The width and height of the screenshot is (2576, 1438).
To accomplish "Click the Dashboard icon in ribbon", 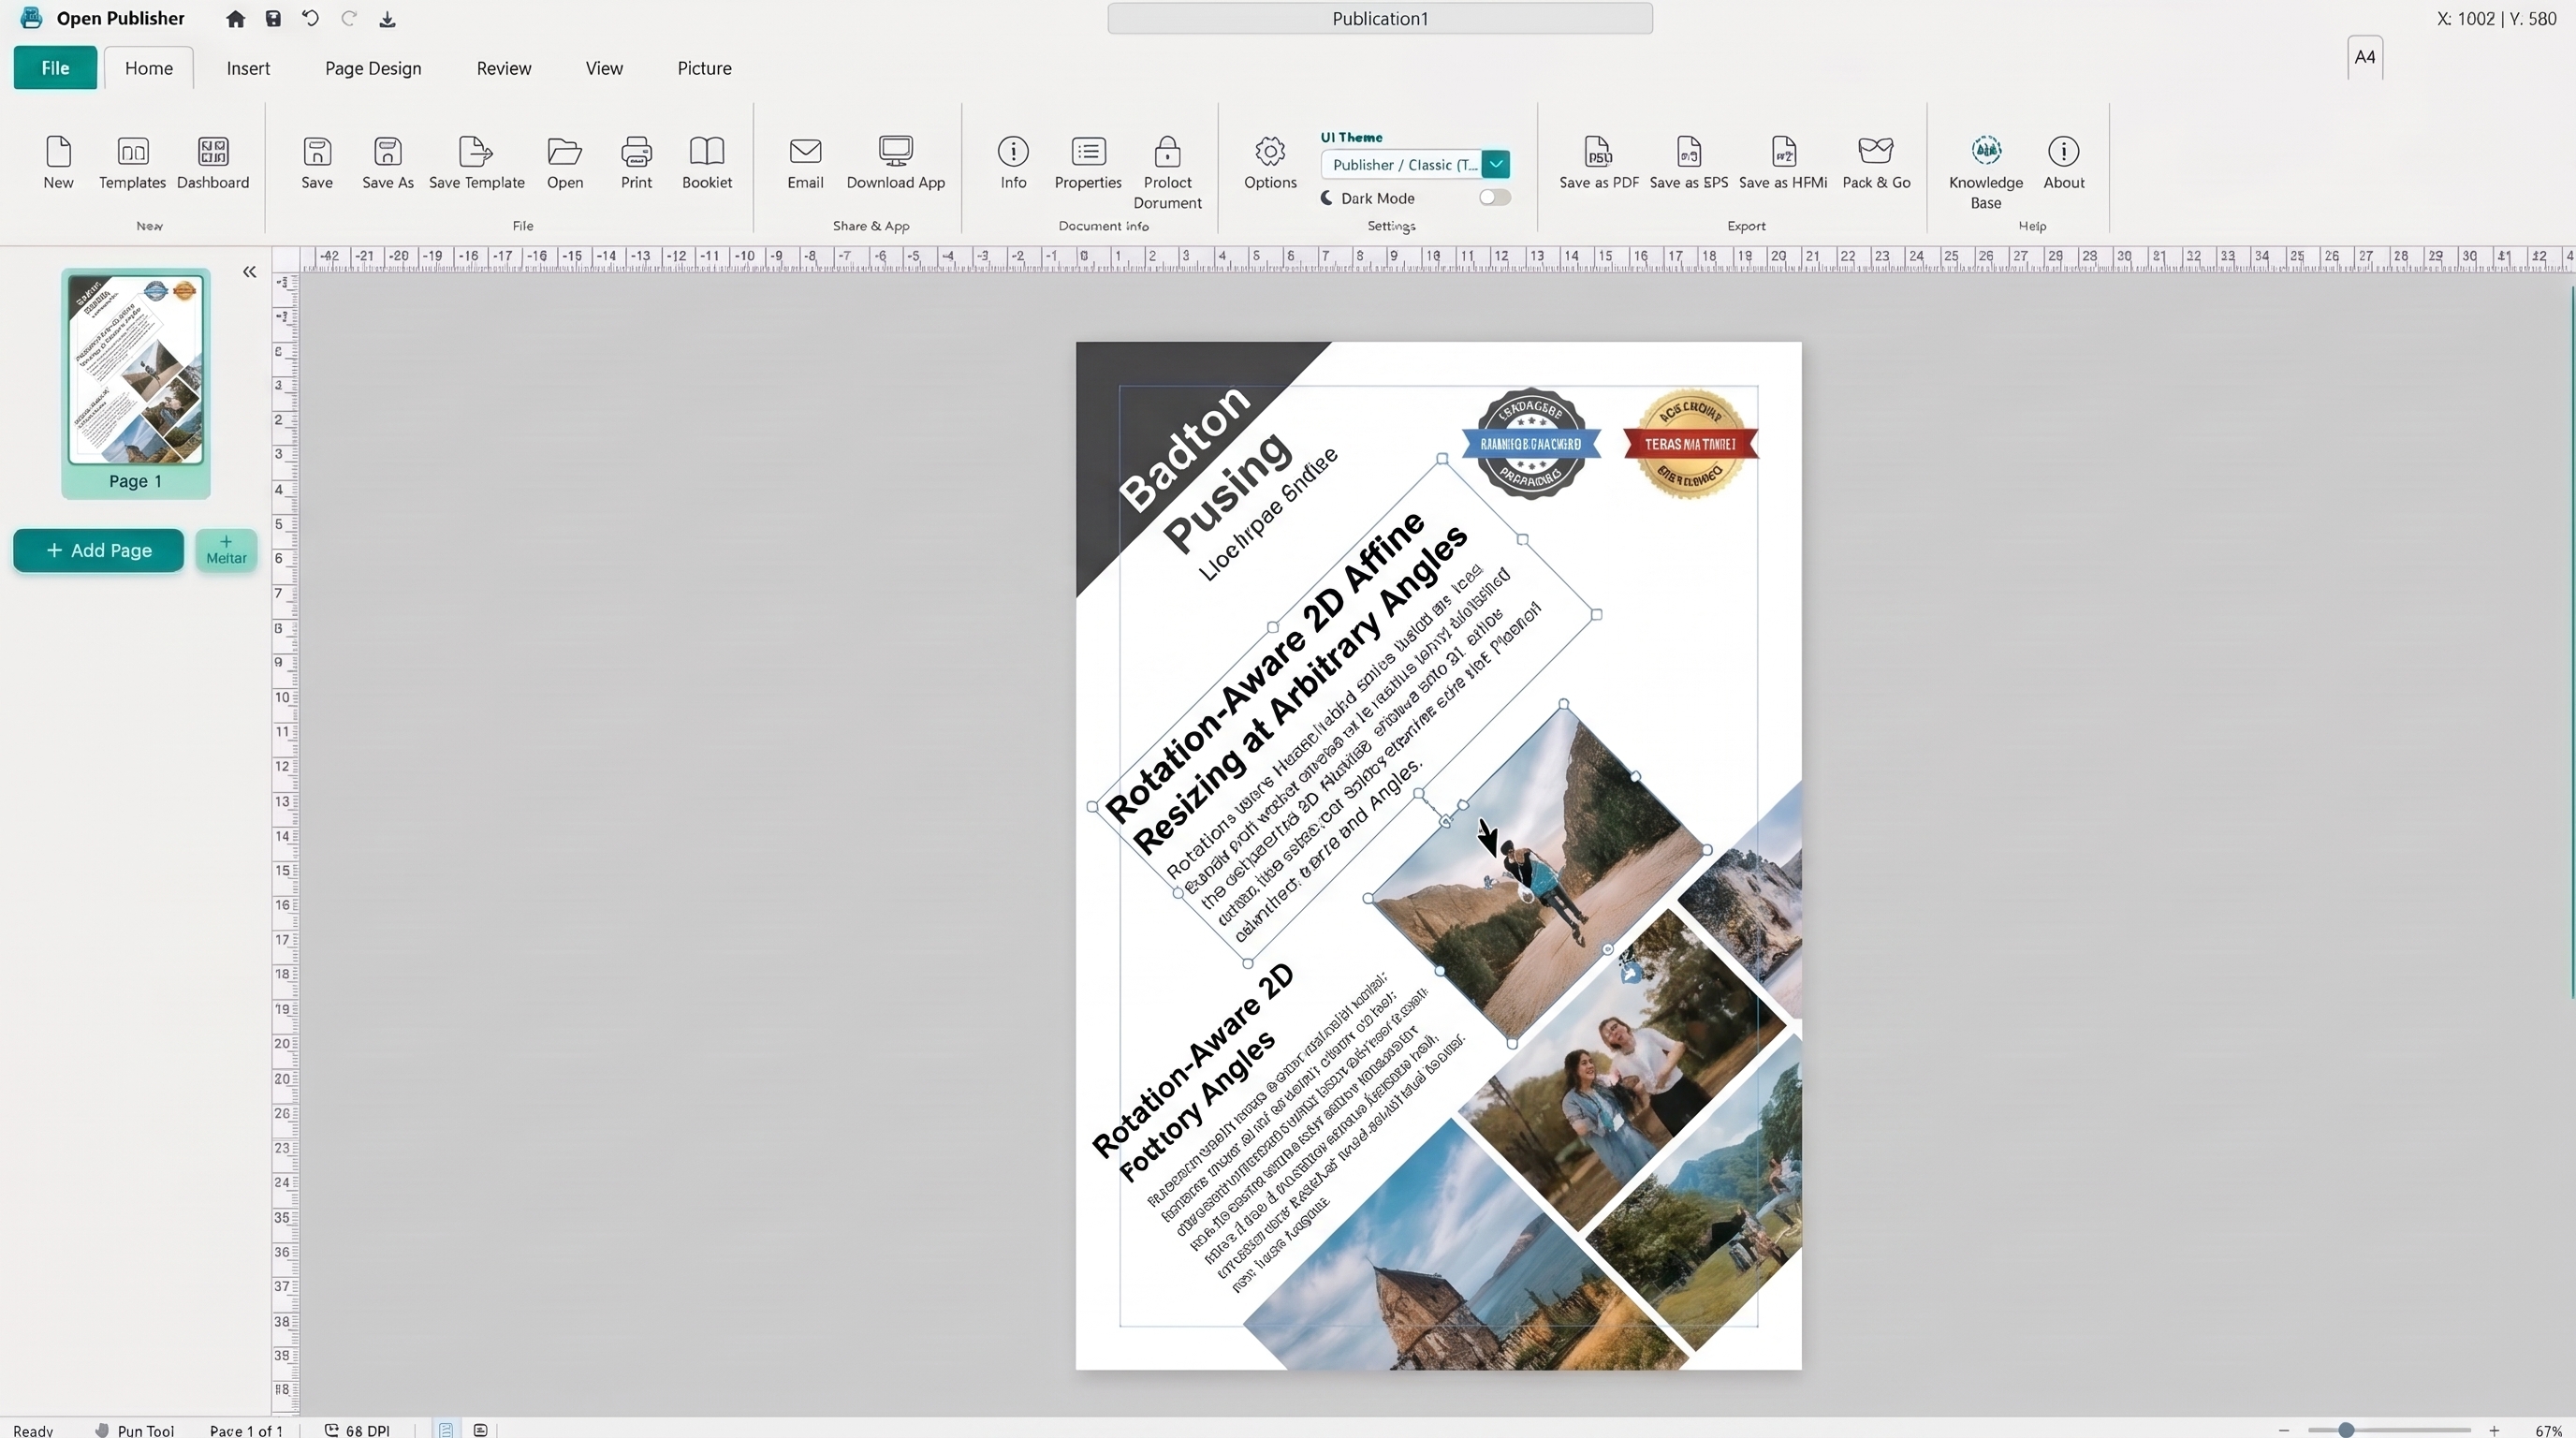I will tap(213, 151).
